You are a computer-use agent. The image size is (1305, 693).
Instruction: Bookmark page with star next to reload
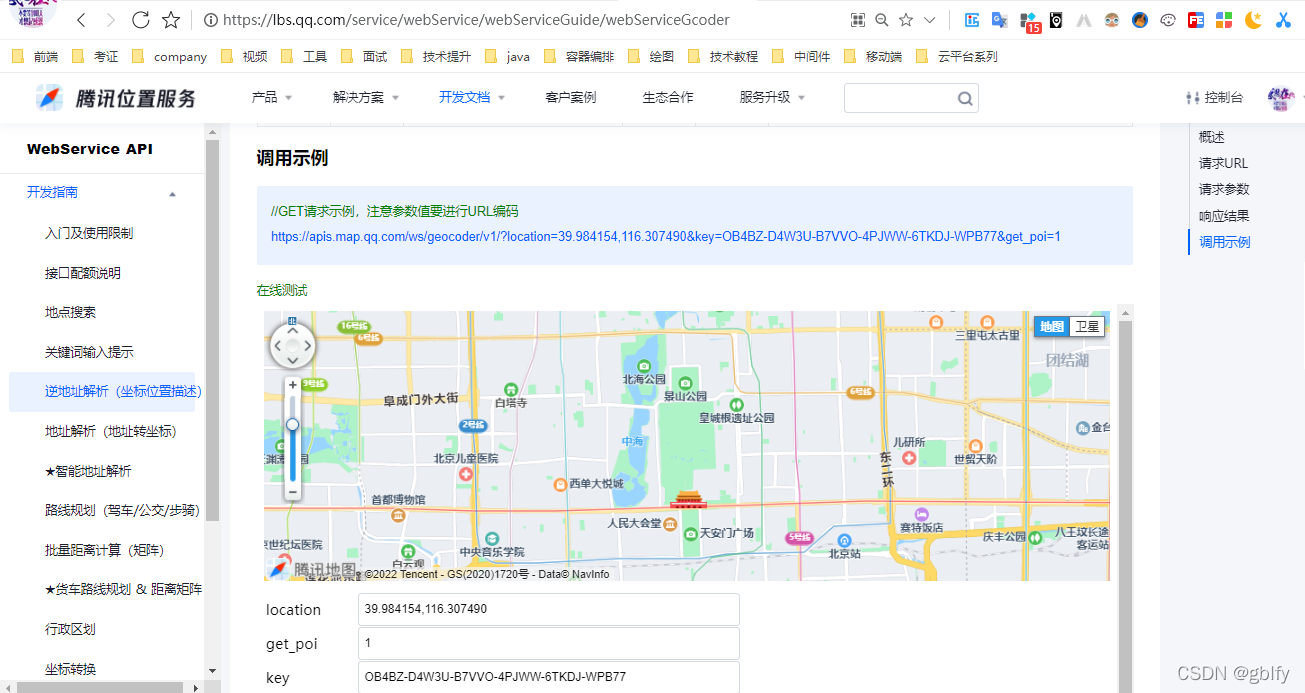(x=171, y=20)
